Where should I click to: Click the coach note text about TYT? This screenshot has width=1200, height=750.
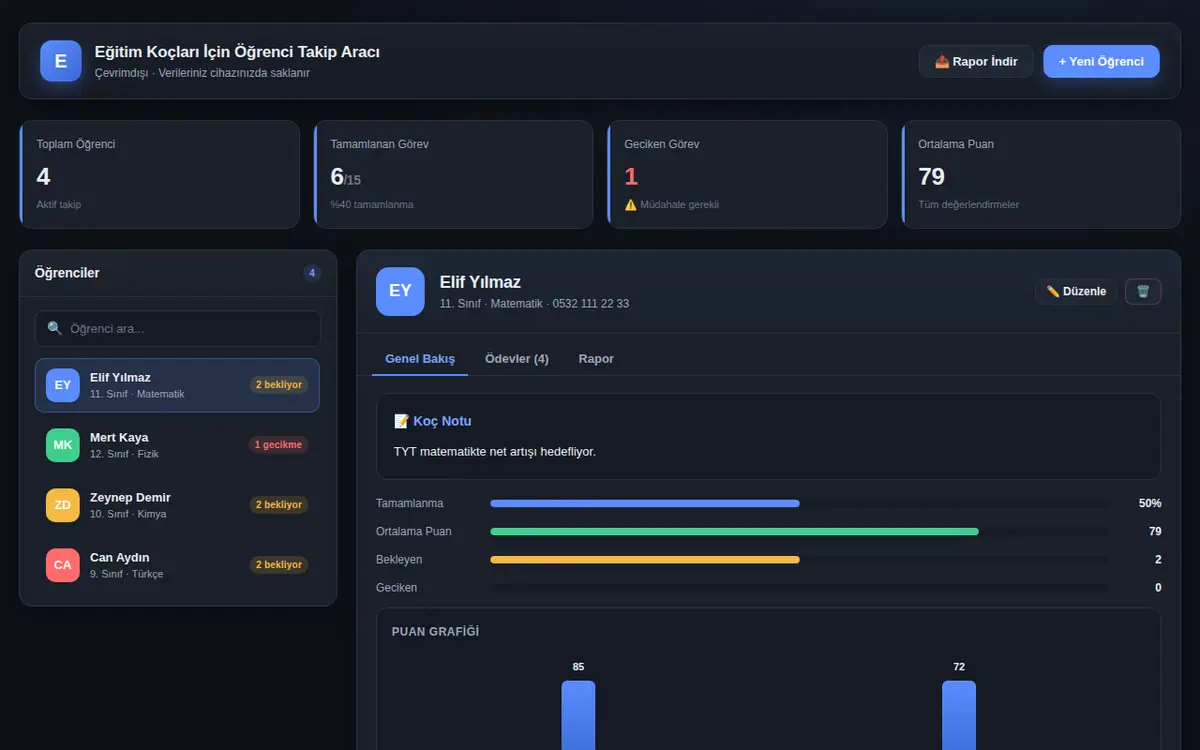click(x=495, y=452)
